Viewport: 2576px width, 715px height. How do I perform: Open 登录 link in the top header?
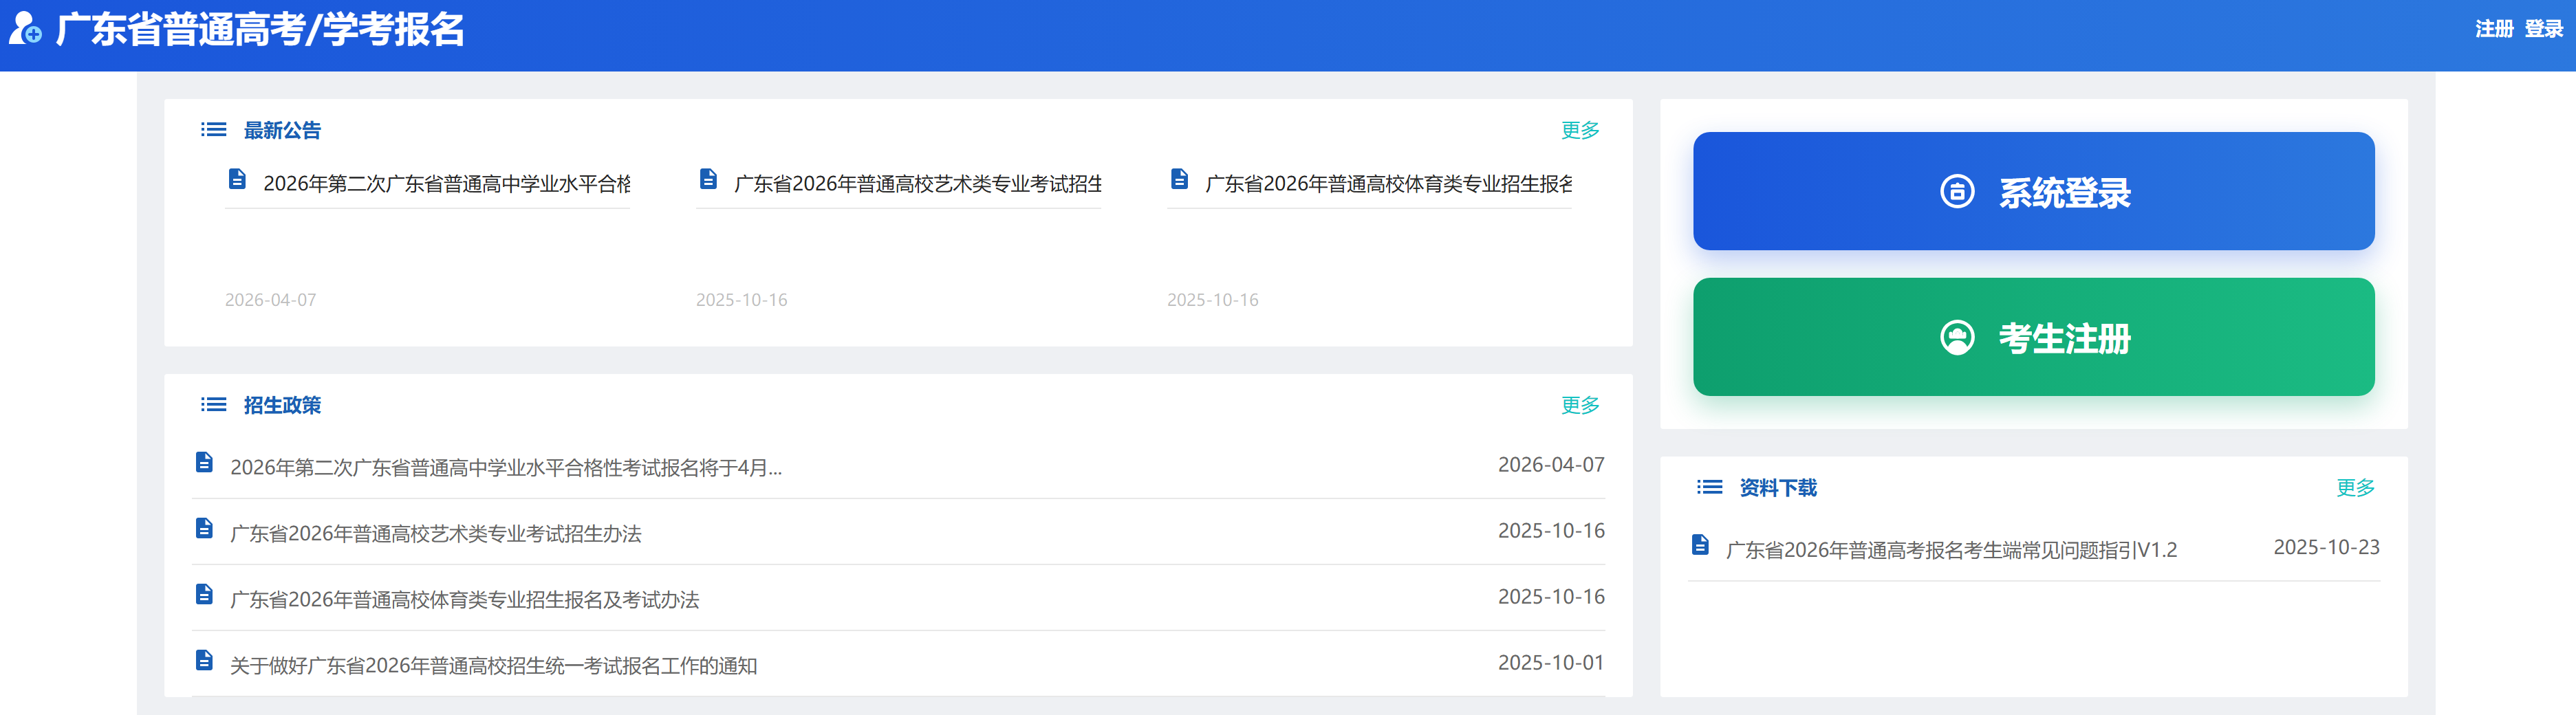pyautogui.click(x=2543, y=29)
